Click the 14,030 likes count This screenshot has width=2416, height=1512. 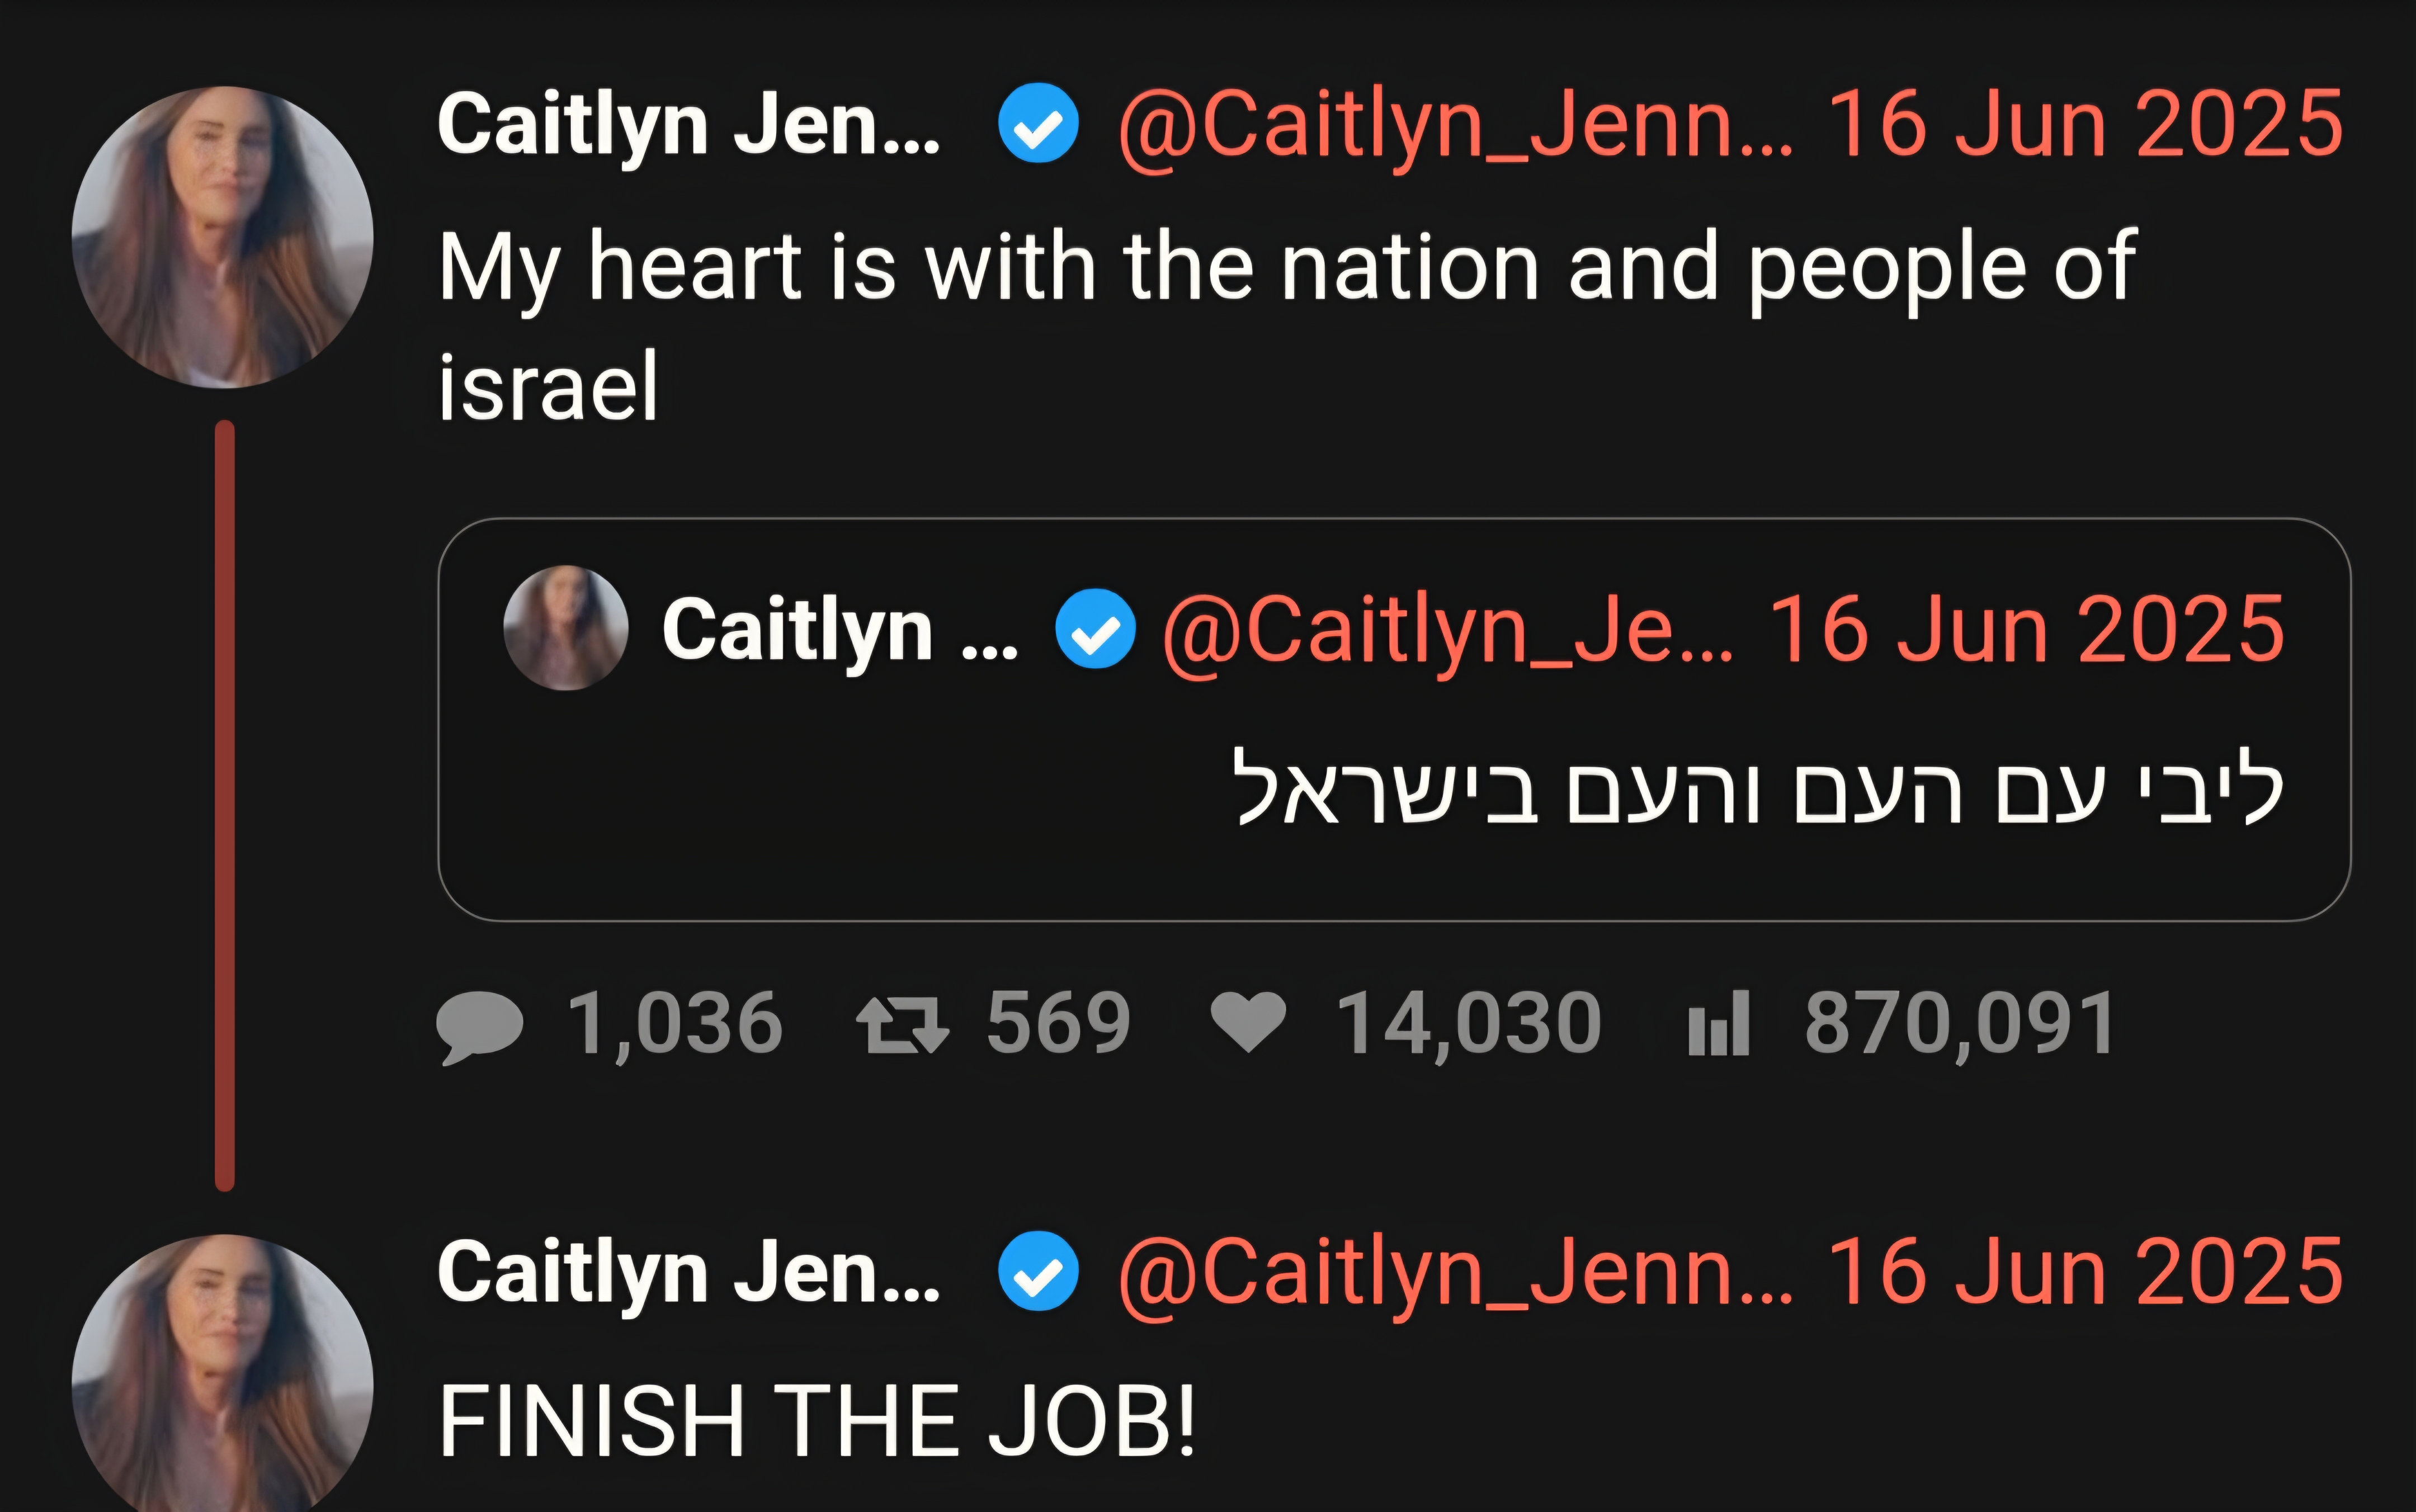point(1470,1024)
